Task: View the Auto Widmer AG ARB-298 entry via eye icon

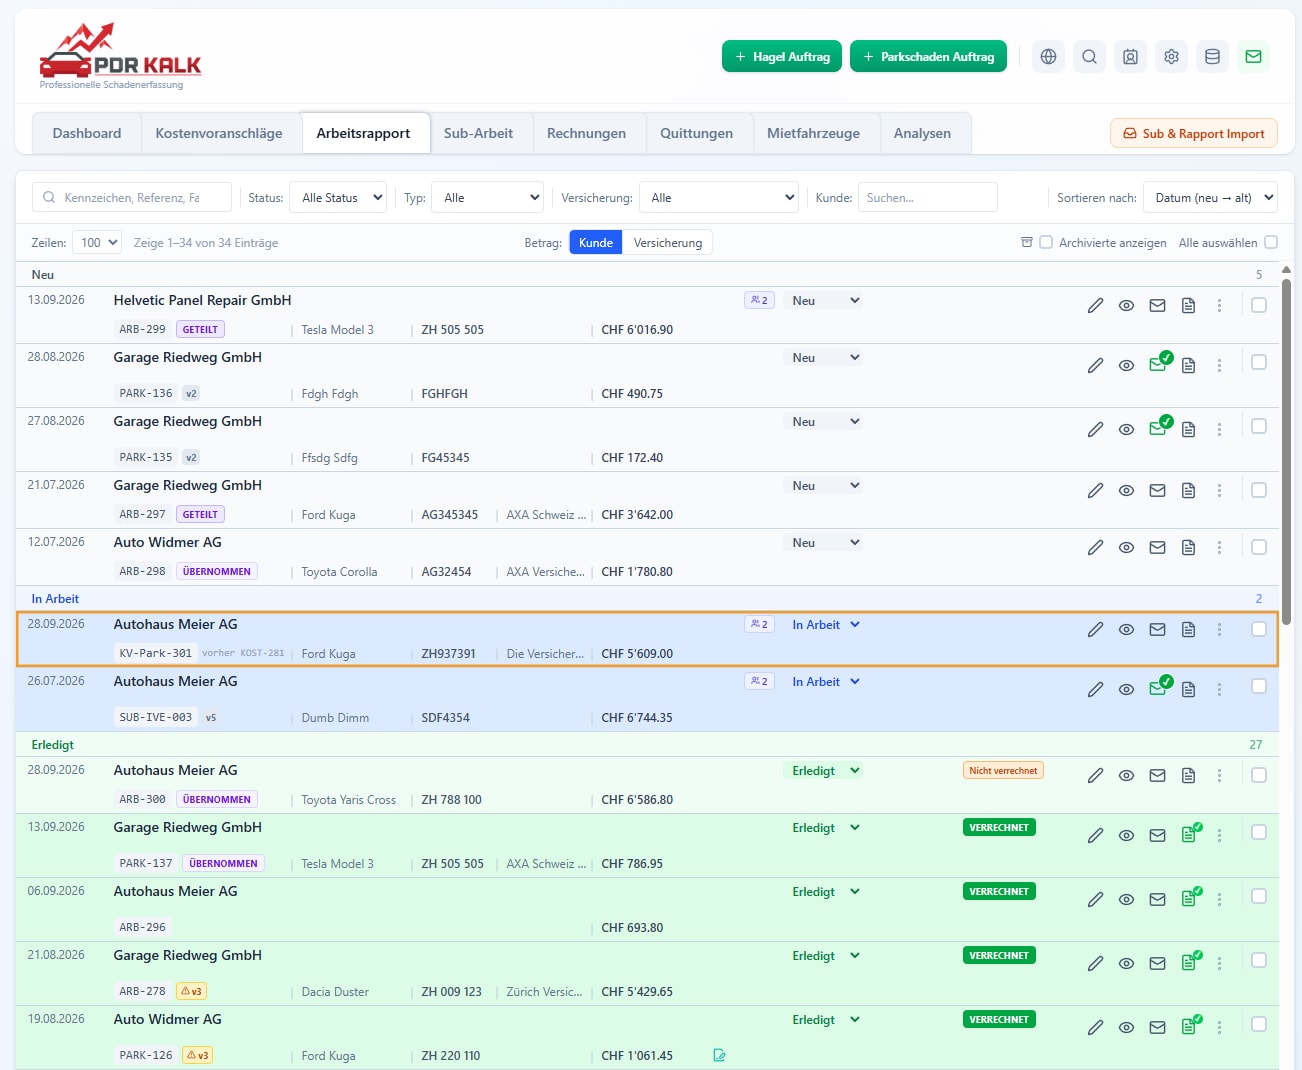Action: [1126, 548]
